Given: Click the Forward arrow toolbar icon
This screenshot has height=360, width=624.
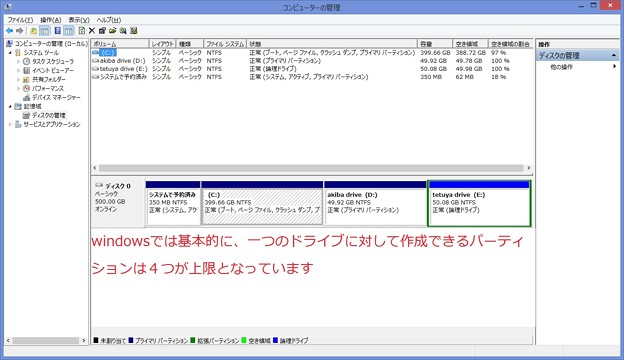Looking at the screenshot, I should [20, 31].
